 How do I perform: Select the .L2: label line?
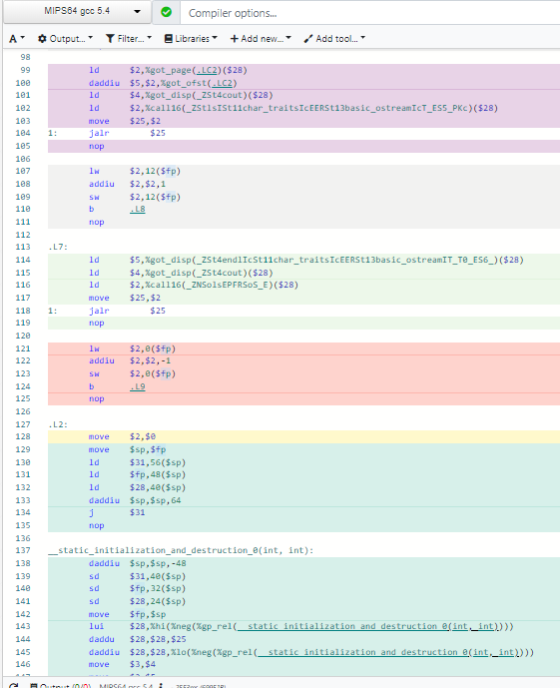(58, 424)
